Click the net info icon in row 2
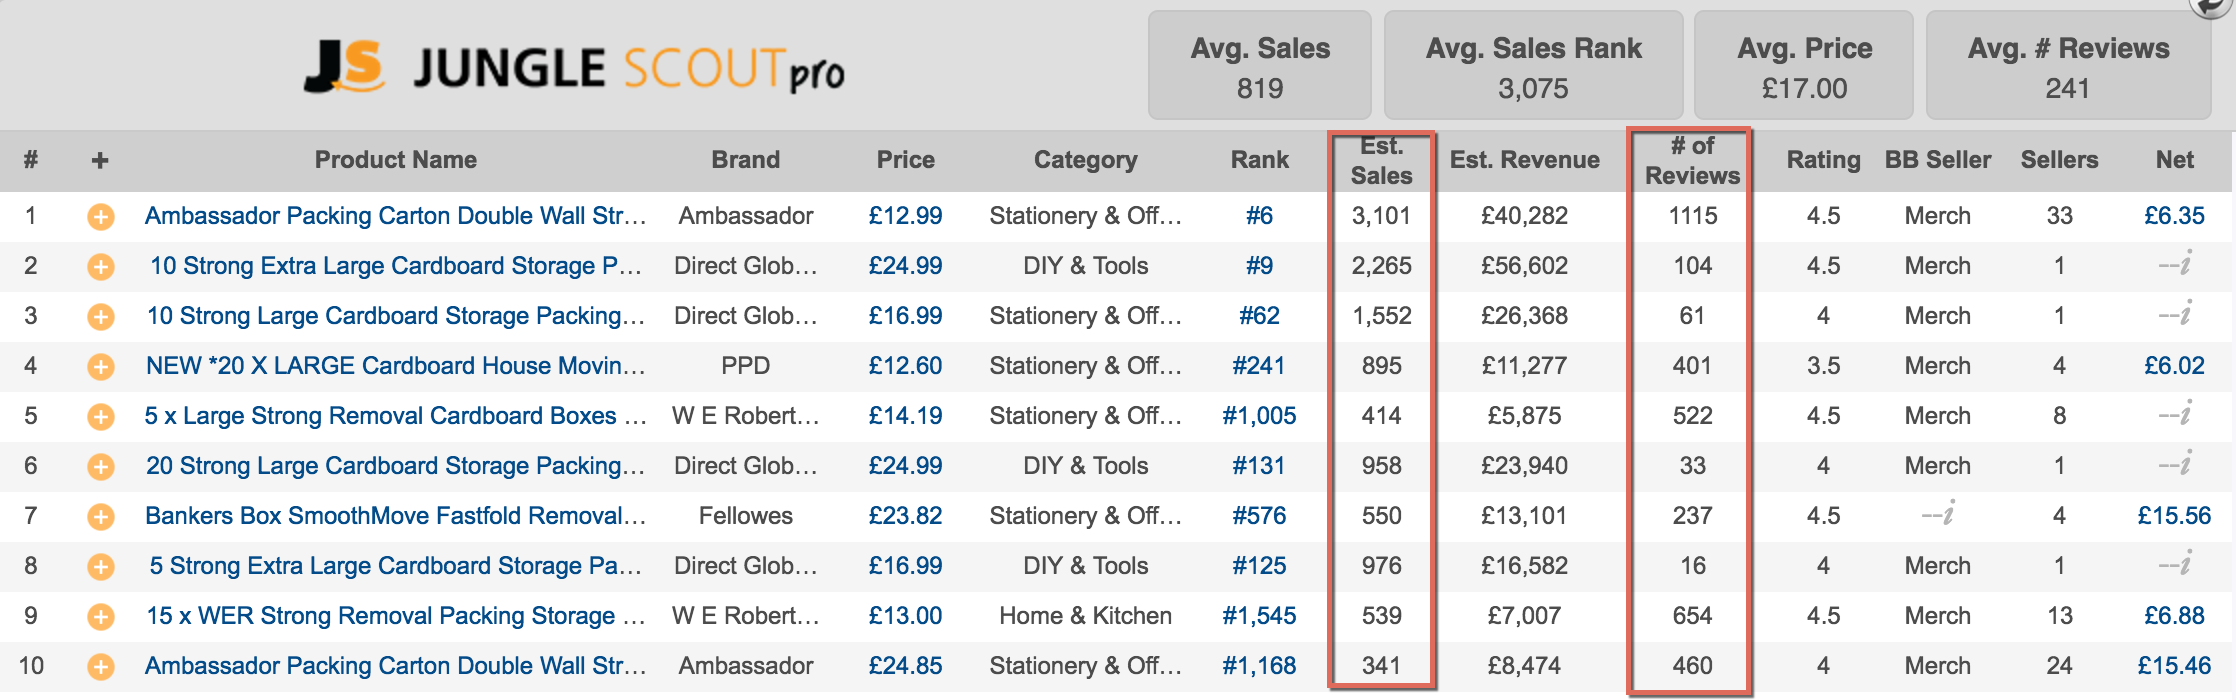The height and width of the screenshot is (700, 2236). click(2184, 265)
